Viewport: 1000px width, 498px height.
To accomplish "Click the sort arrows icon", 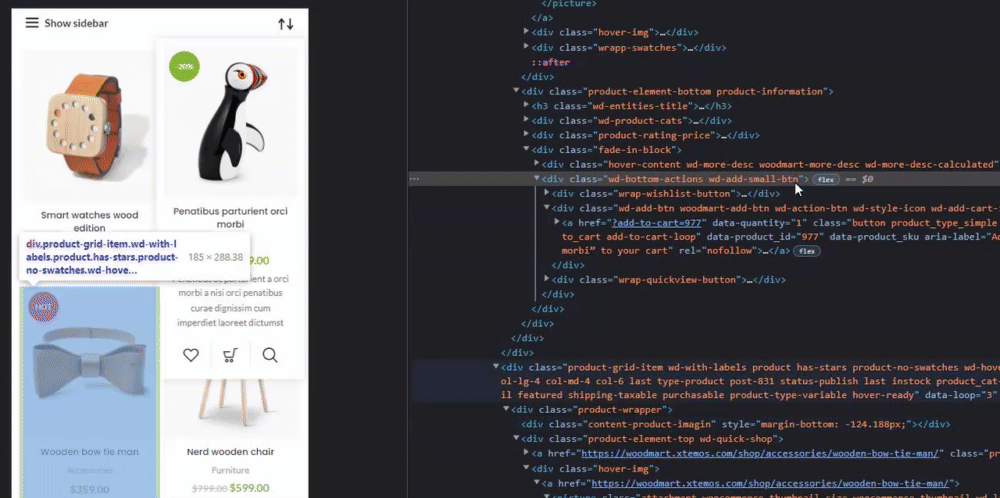I will [286, 24].
